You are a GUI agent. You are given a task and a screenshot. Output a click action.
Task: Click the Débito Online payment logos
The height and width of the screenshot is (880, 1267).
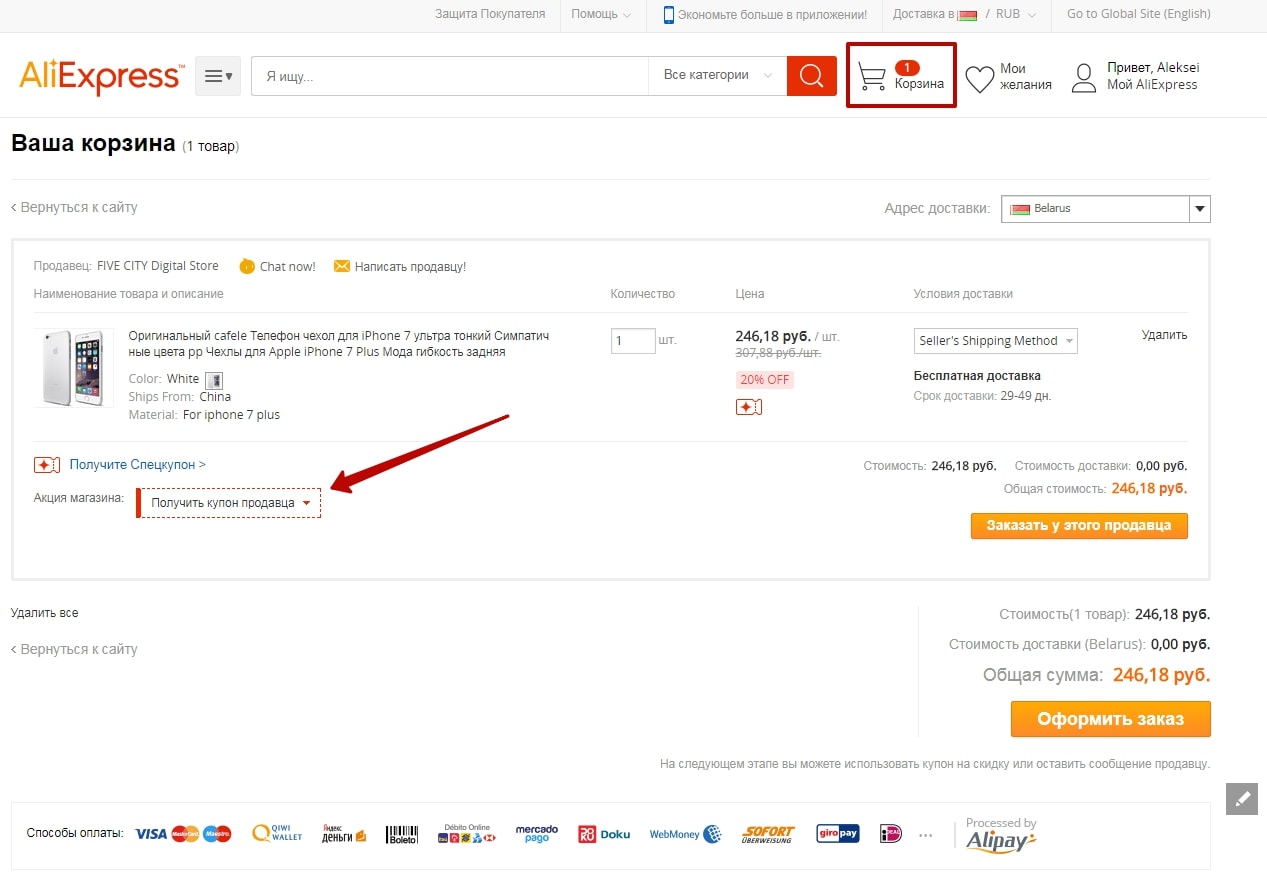[467, 834]
